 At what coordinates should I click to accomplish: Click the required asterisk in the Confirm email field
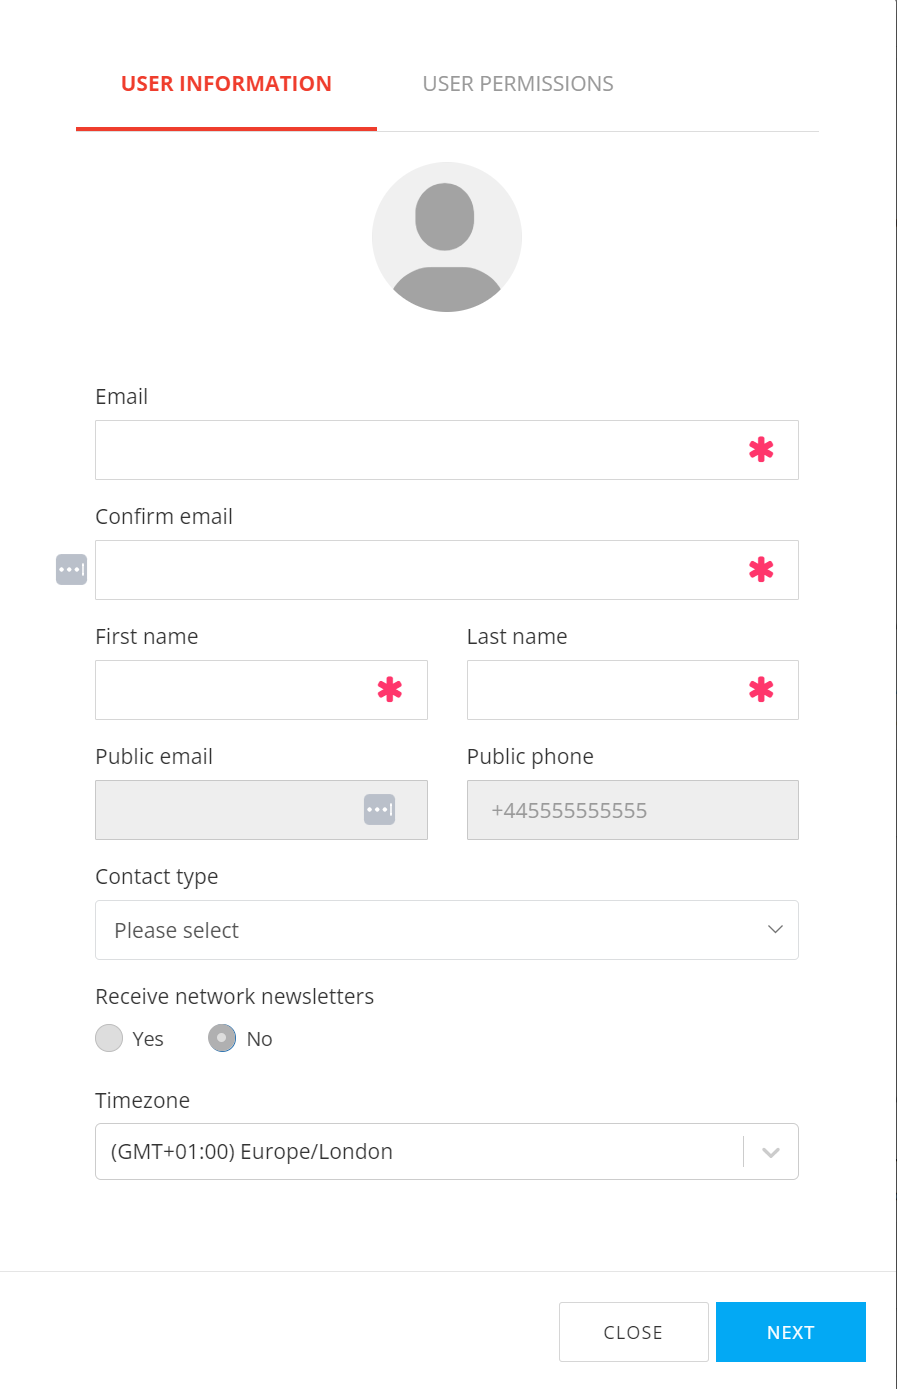coord(761,570)
